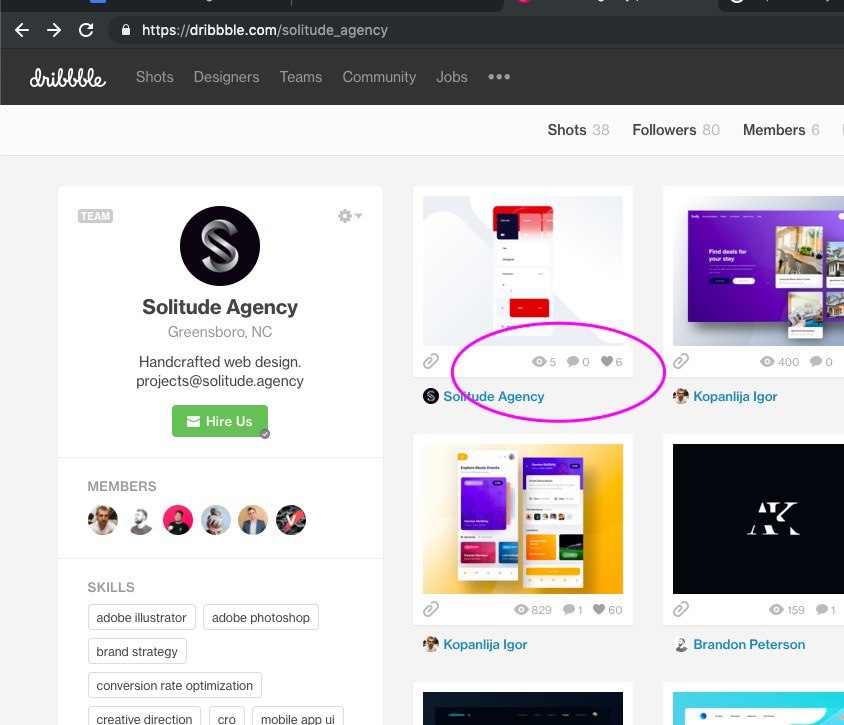Open the first member avatar in Members

pos(103,520)
